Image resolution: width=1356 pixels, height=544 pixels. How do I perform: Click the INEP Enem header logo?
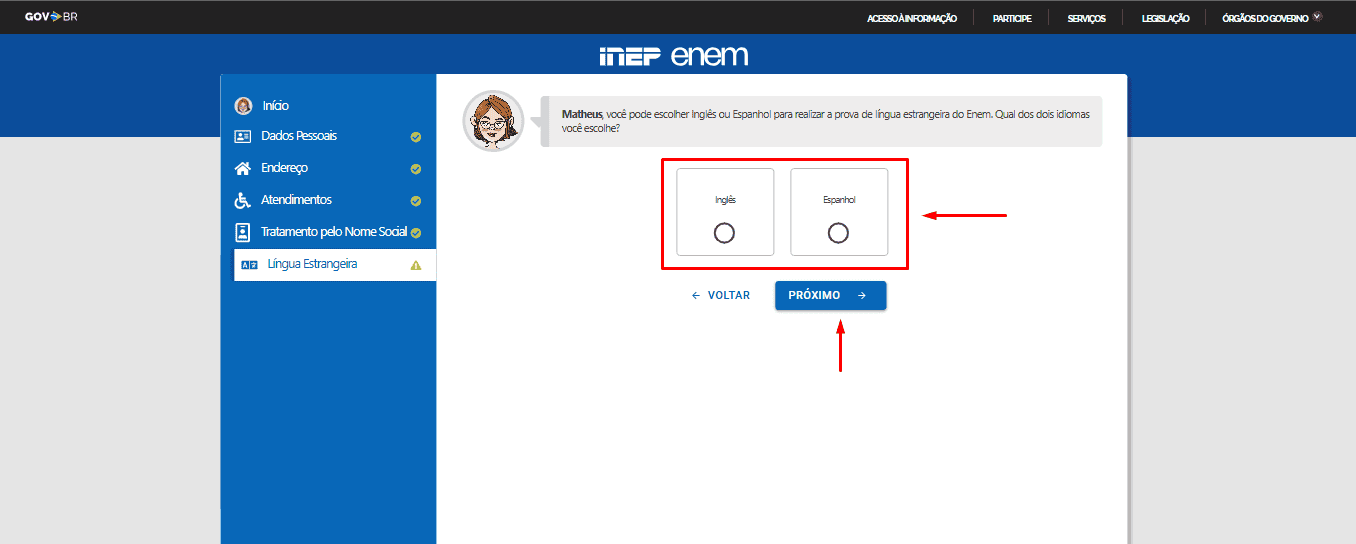pyautogui.click(x=673, y=55)
